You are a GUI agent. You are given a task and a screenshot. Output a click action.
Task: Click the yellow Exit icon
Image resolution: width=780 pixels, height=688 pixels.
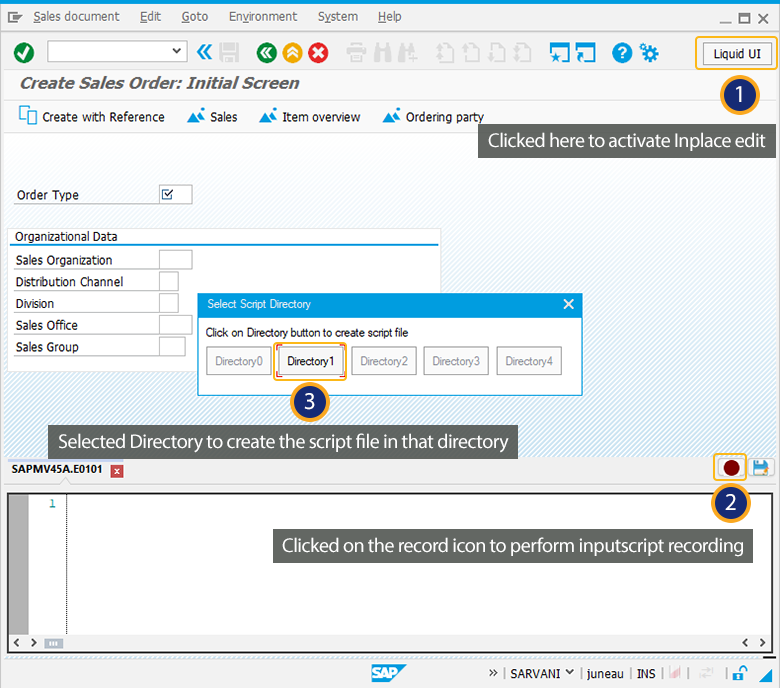(x=292, y=52)
